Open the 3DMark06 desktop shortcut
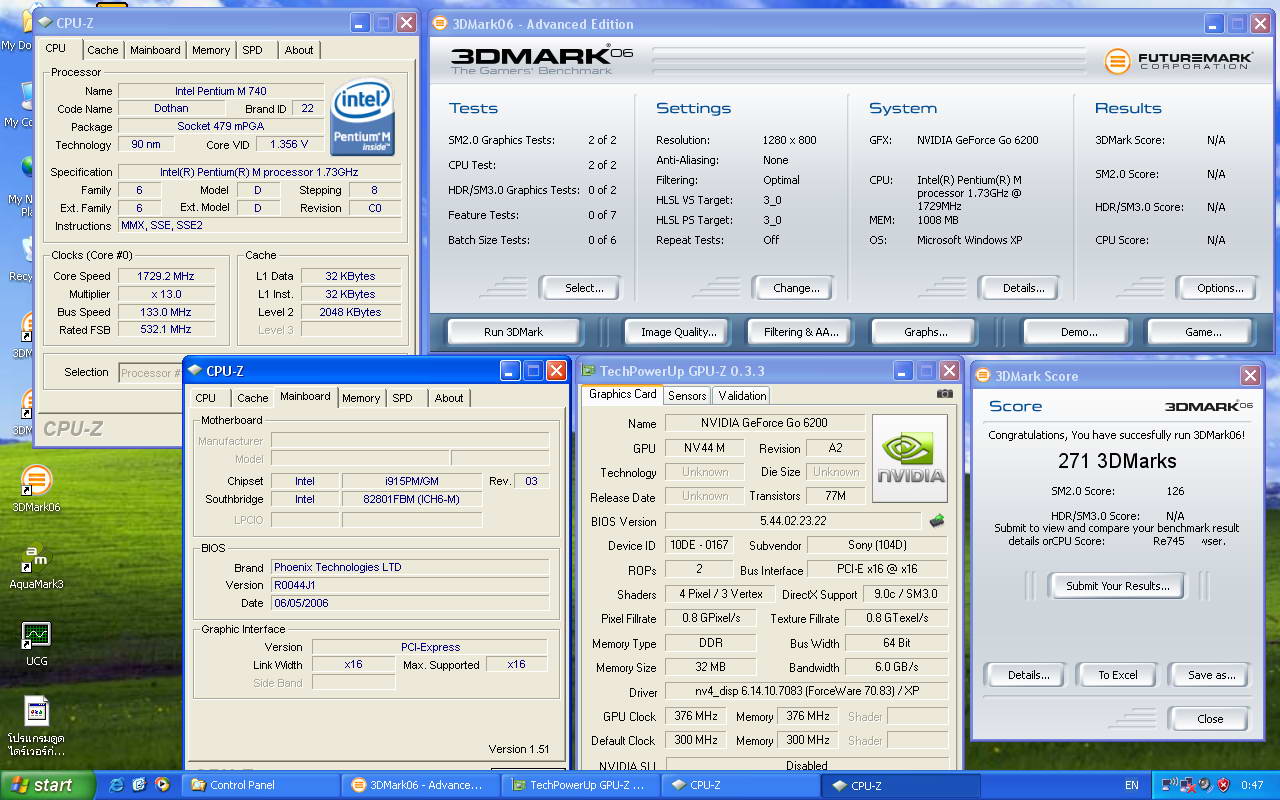Image resolution: width=1280 pixels, height=800 pixels. (x=36, y=488)
